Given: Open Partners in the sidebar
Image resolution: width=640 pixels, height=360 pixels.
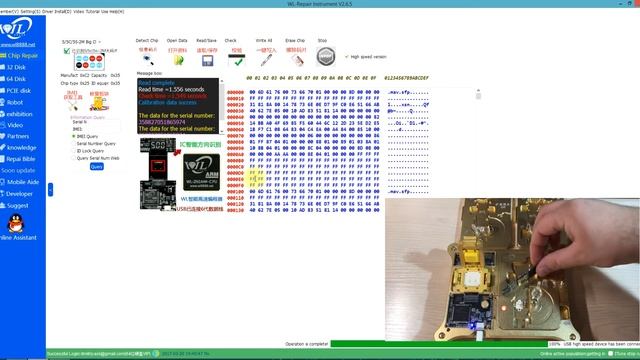Looking at the screenshot, I should [15, 136].
